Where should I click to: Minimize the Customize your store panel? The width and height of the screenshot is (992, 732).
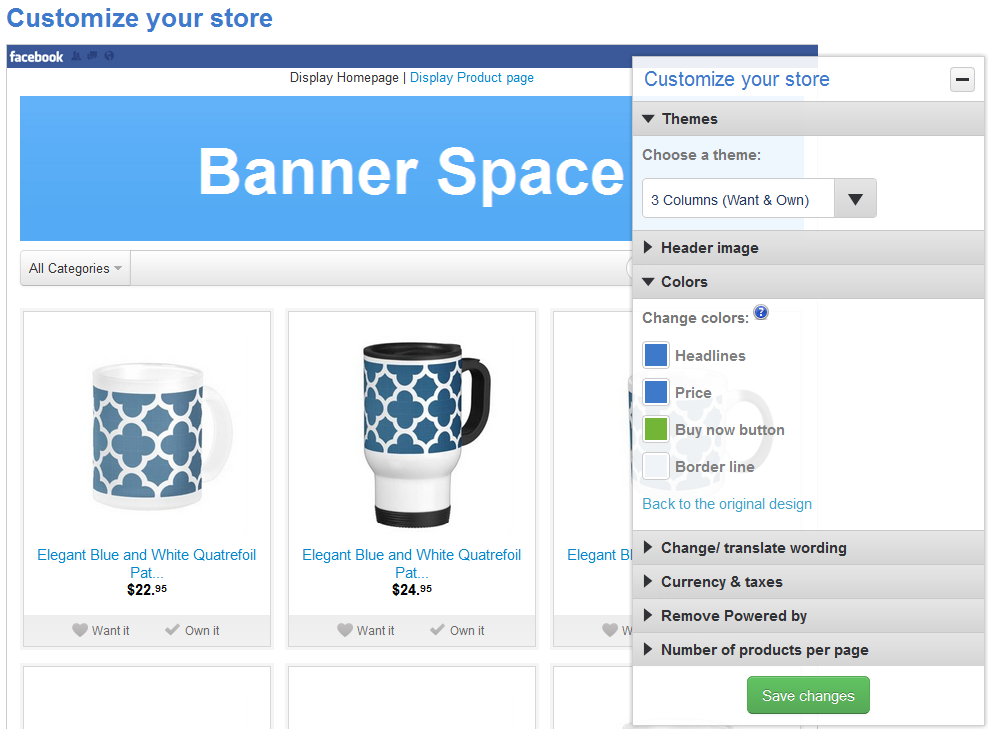pos(962,80)
